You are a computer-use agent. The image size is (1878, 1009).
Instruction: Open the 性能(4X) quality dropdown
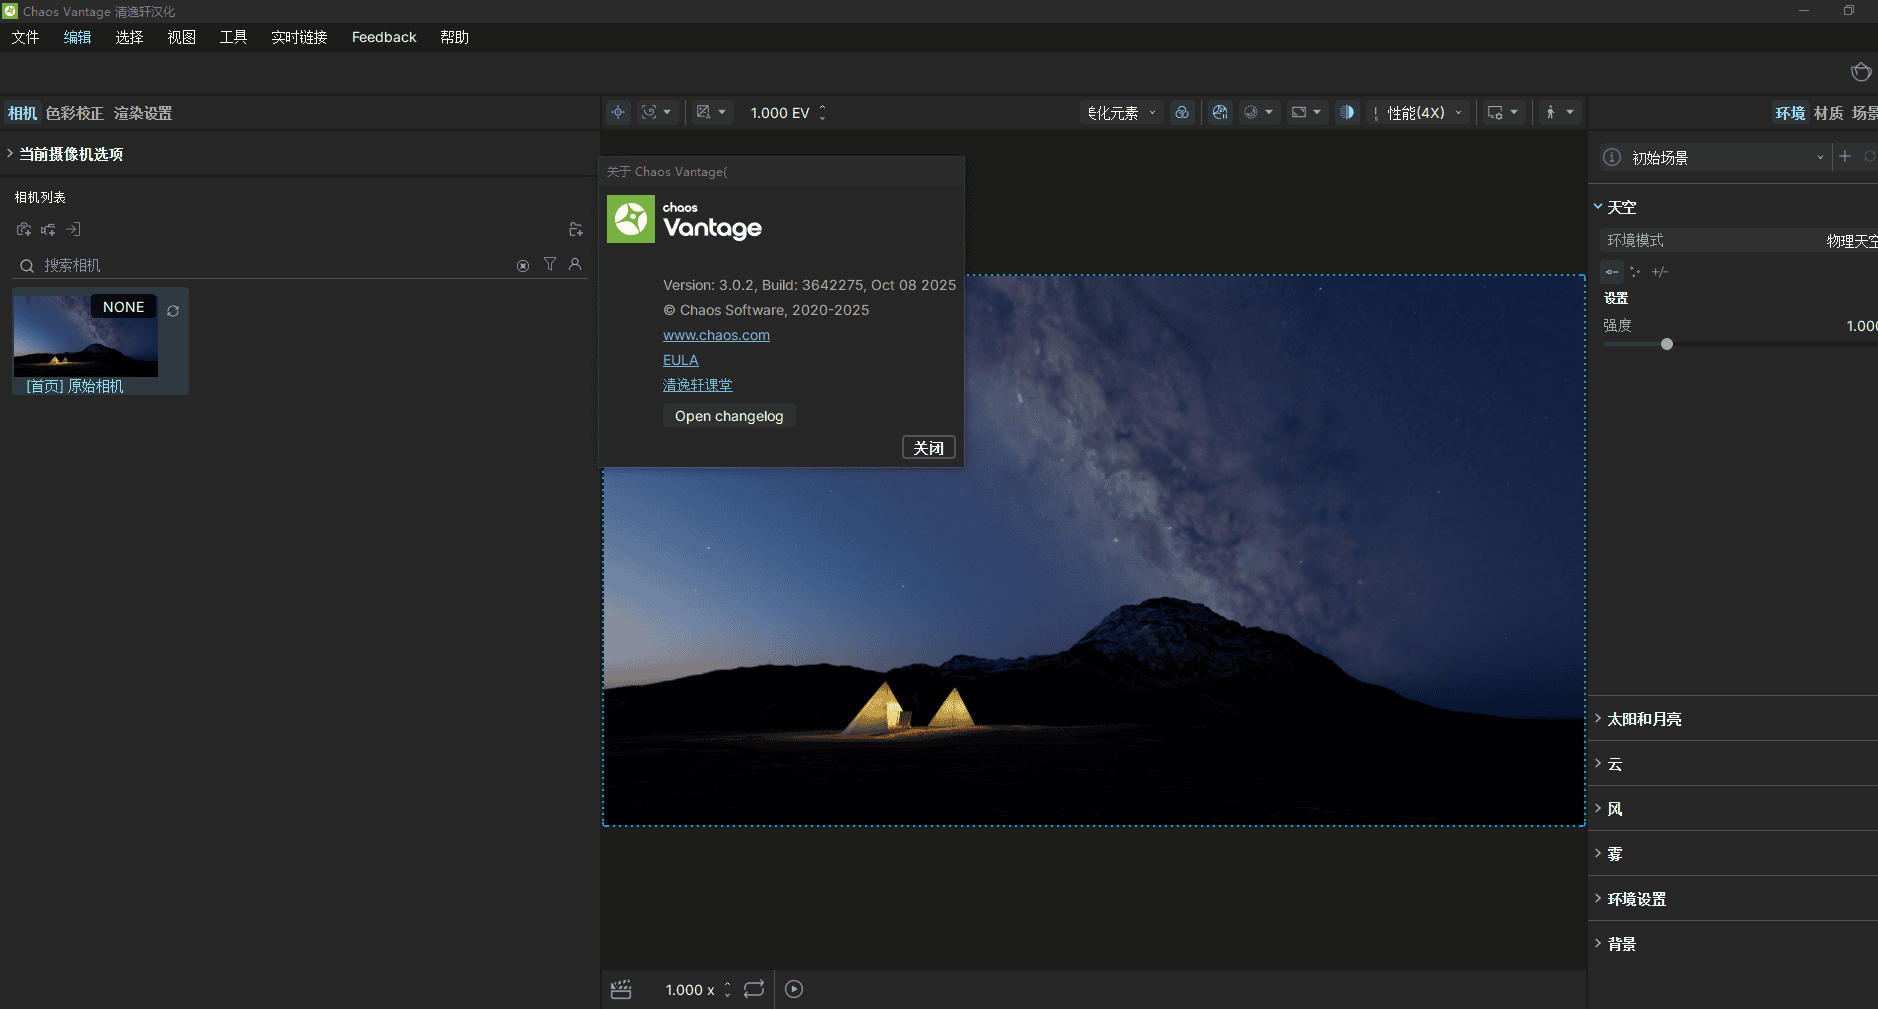[1424, 113]
